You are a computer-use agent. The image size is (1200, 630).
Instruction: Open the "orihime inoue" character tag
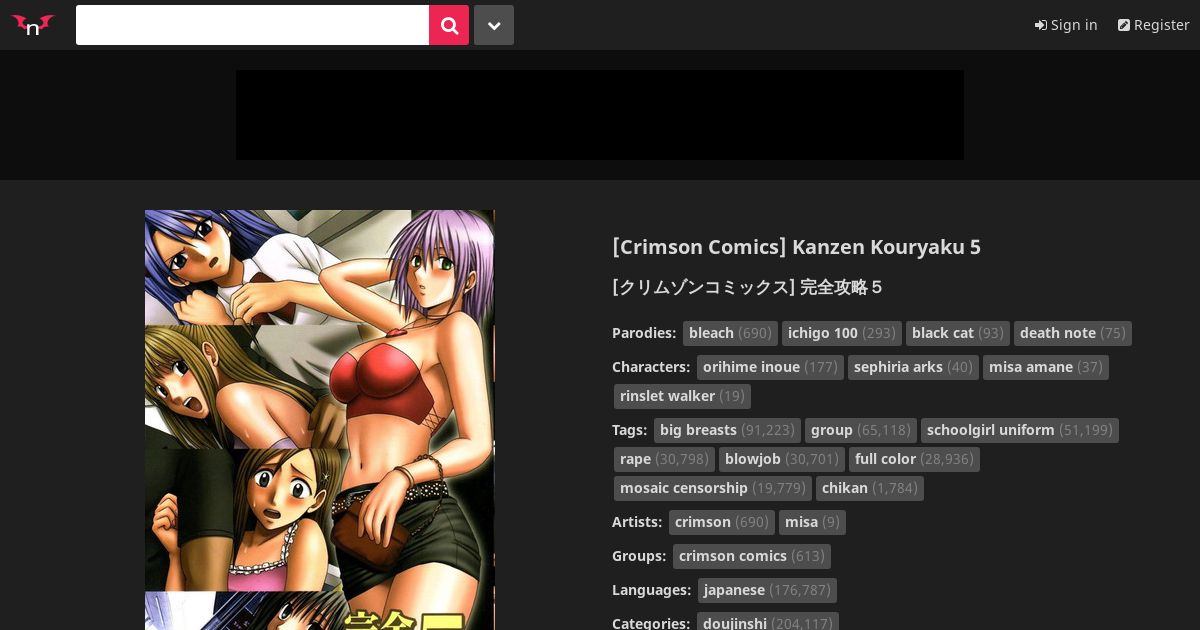coord(770,367)
